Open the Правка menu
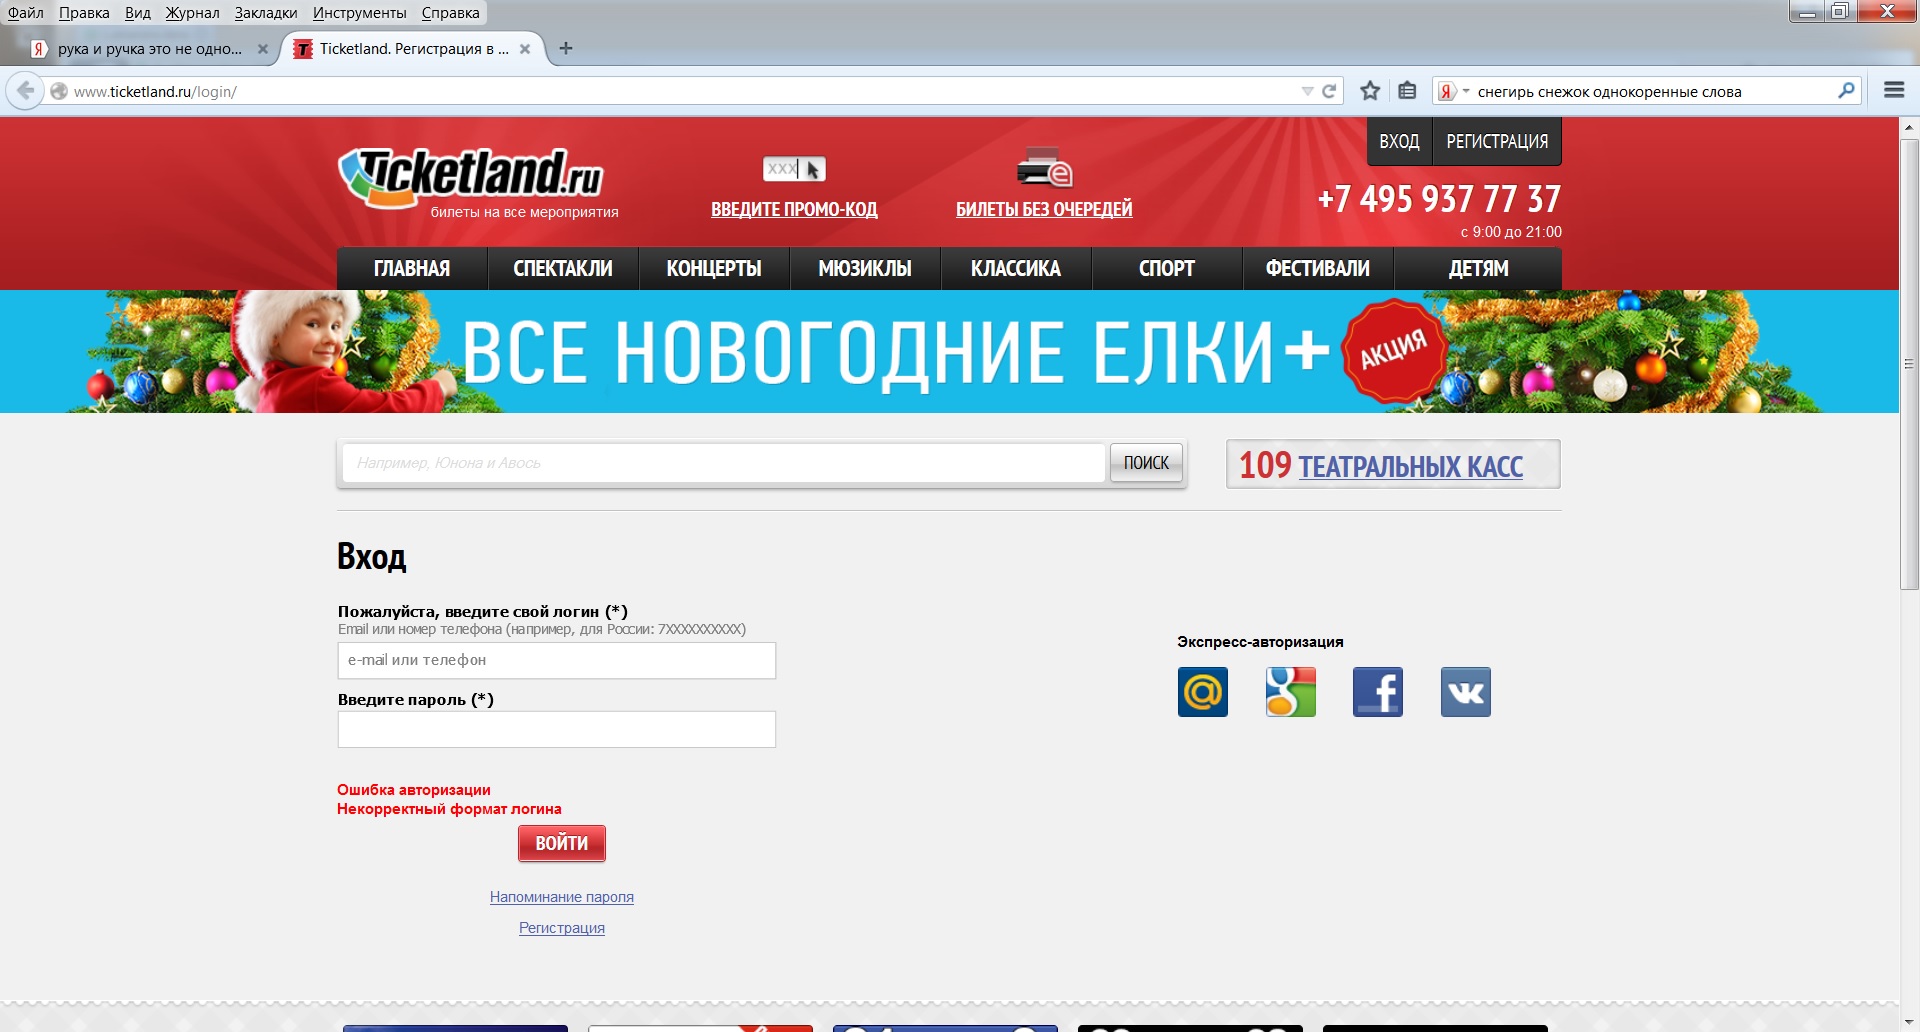Viewport: 1920px width, 1032px height. coord(84,13)
